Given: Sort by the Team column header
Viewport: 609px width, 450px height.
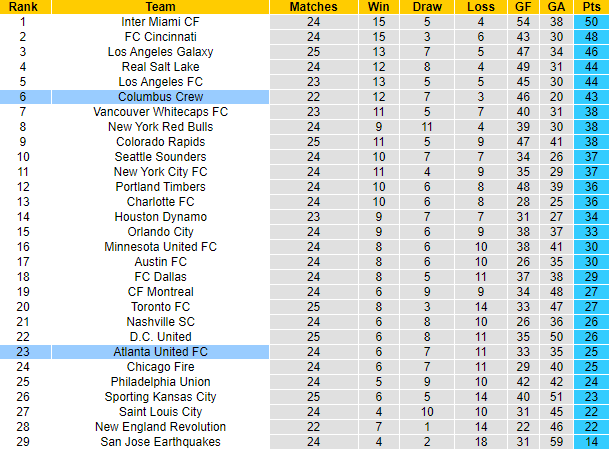Looking at the screenshot, I should [x=160, y=6].
